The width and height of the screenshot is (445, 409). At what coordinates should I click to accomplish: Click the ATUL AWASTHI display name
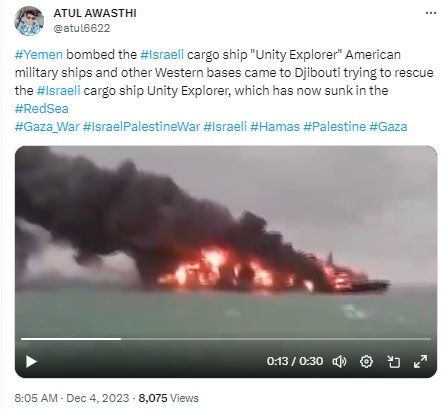click(95, 13)
